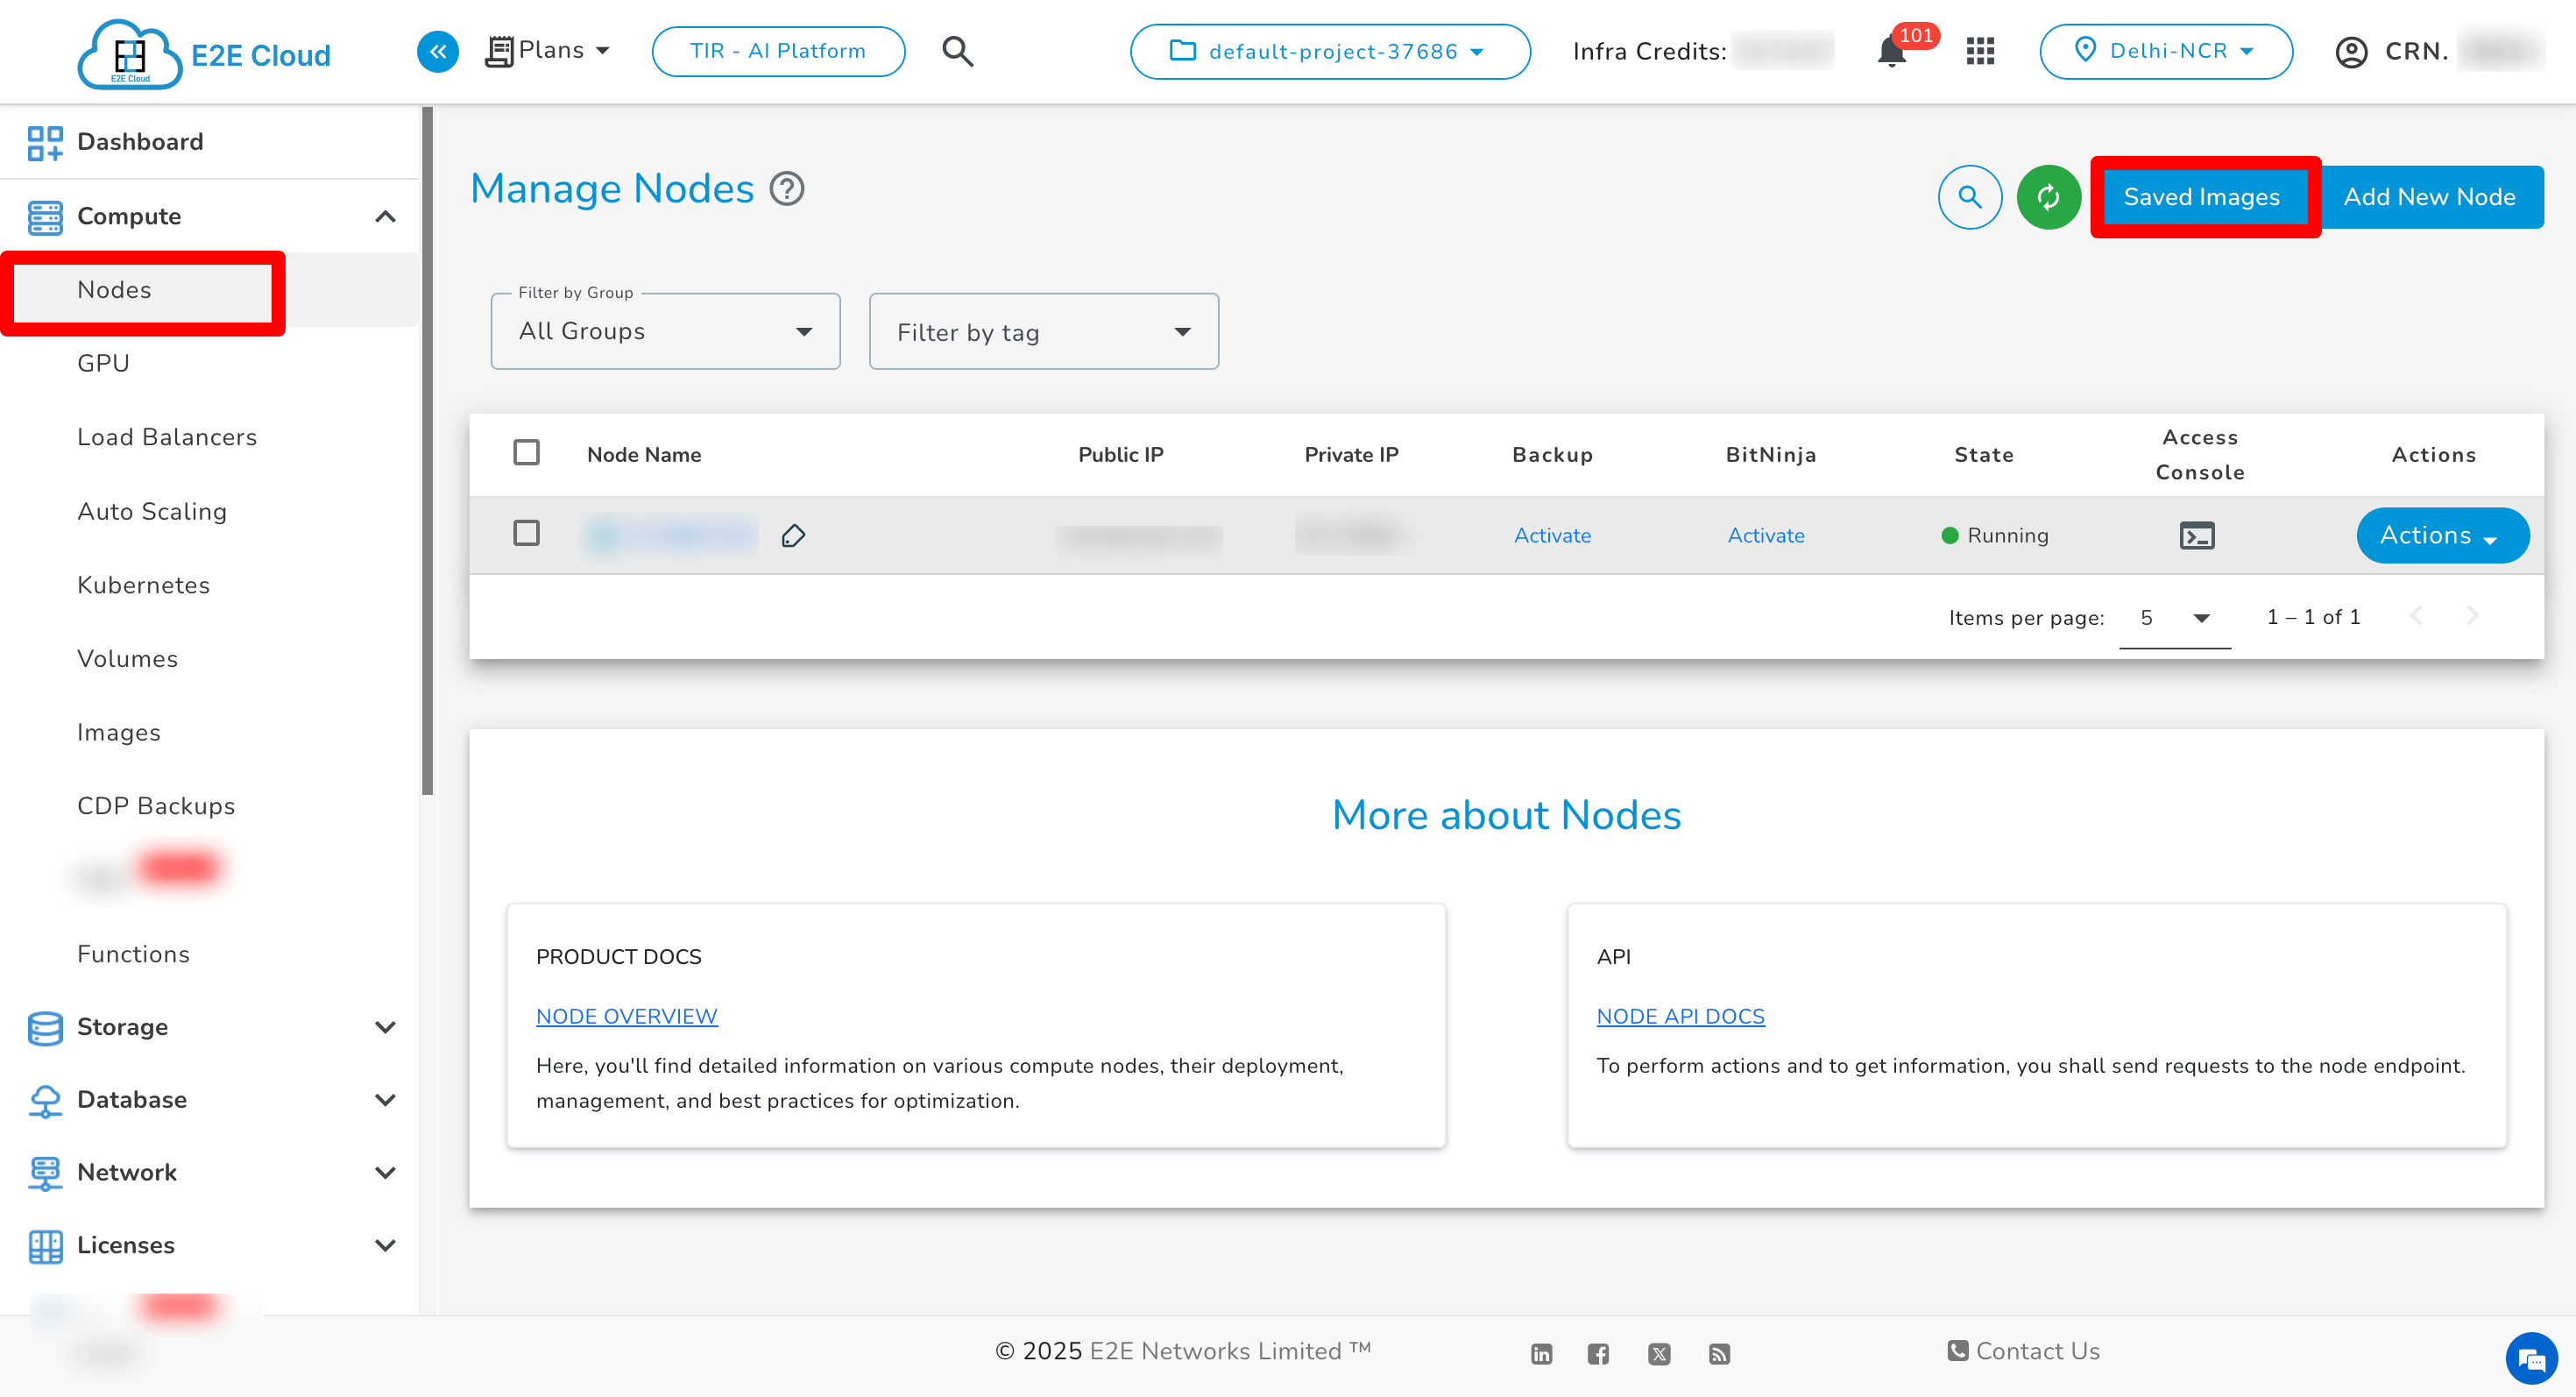The image size is (2576, 1397).
Task: Check the node row checkbox
Action: [526, 533]
